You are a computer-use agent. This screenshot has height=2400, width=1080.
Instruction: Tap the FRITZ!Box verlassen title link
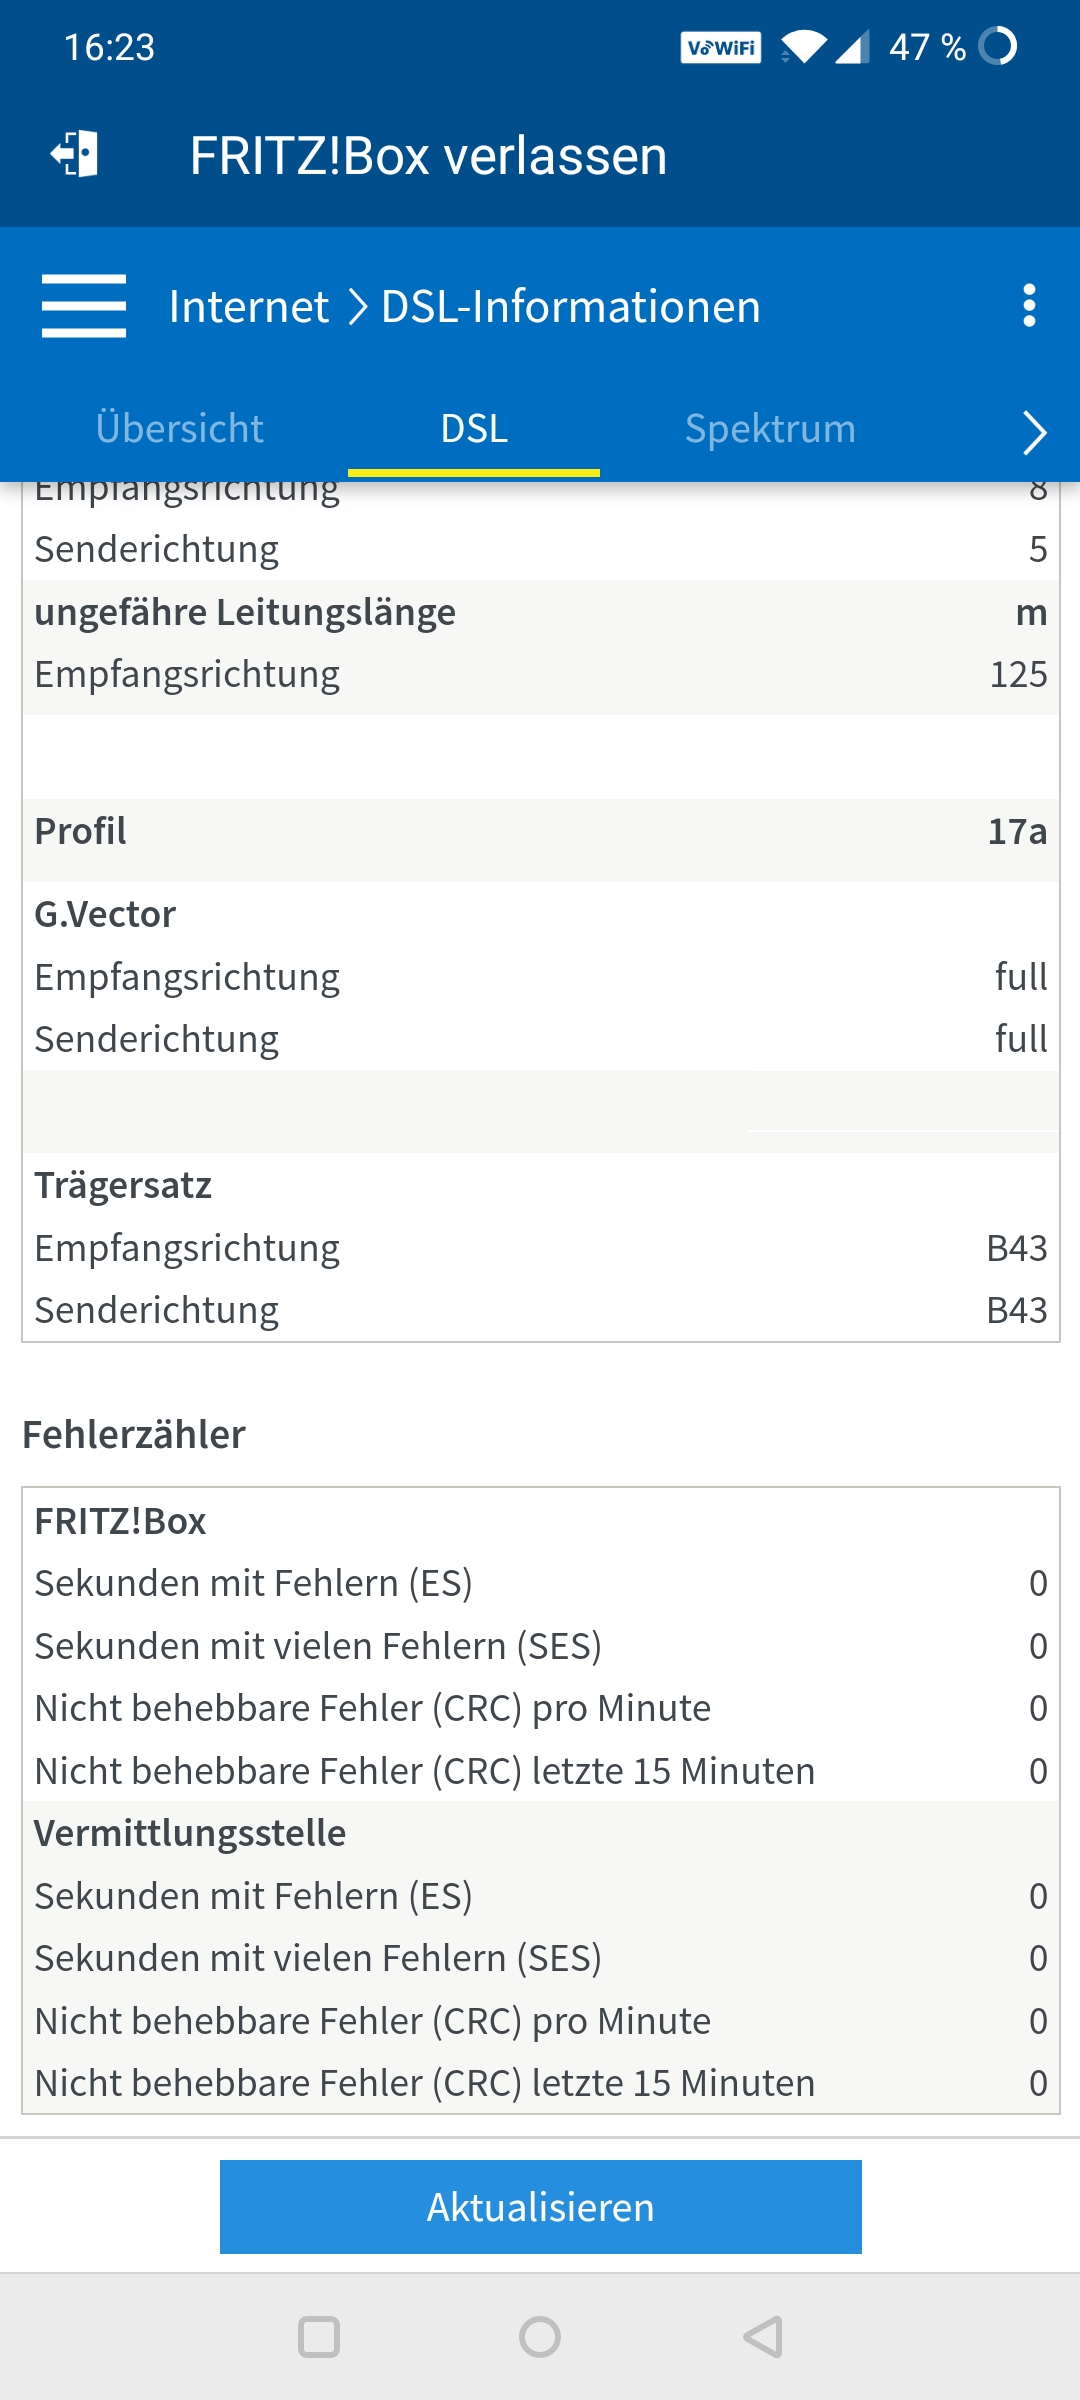tap(428, 154)
